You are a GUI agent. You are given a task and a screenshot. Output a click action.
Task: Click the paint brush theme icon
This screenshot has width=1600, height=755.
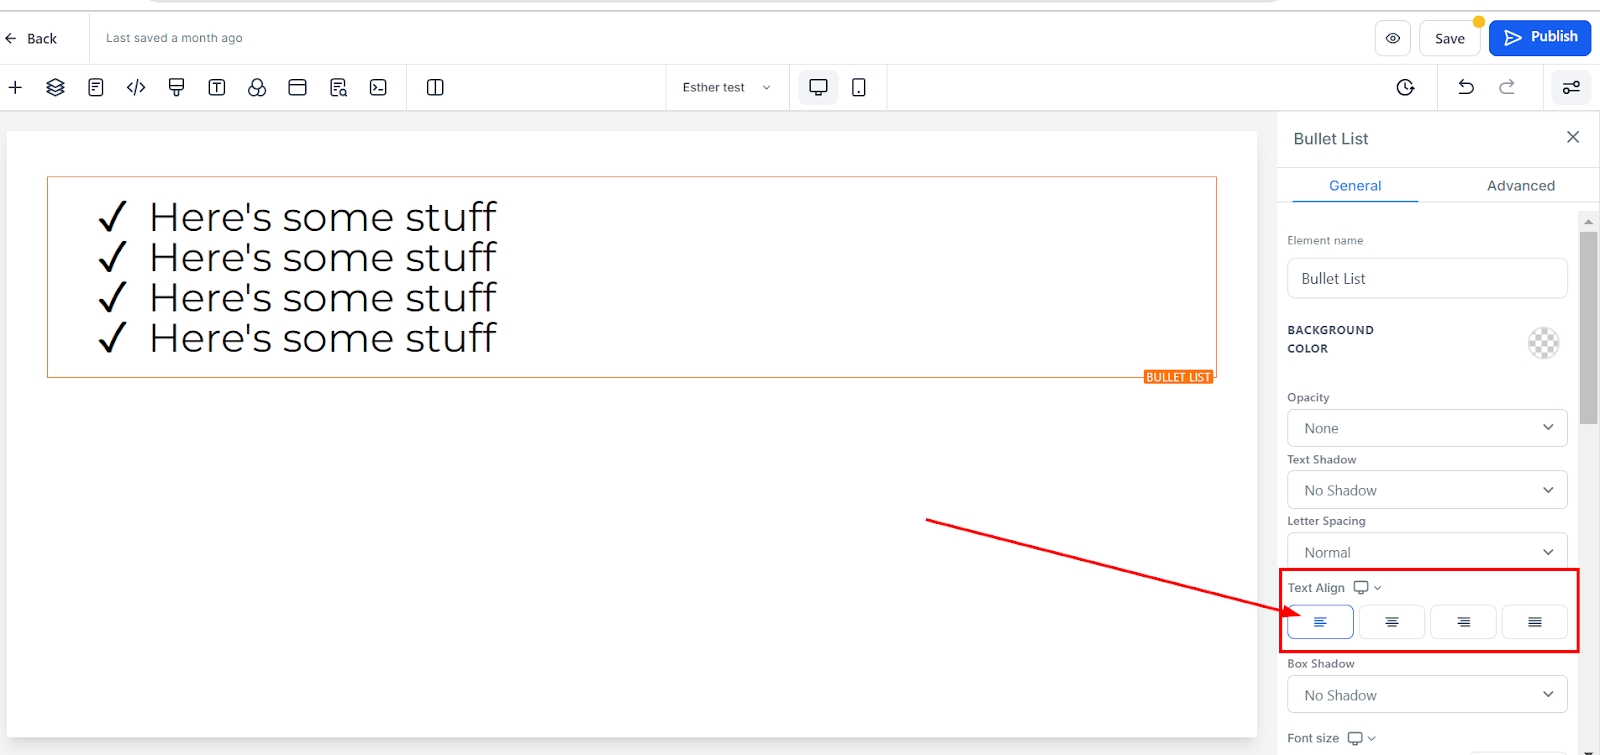[176, 88]
